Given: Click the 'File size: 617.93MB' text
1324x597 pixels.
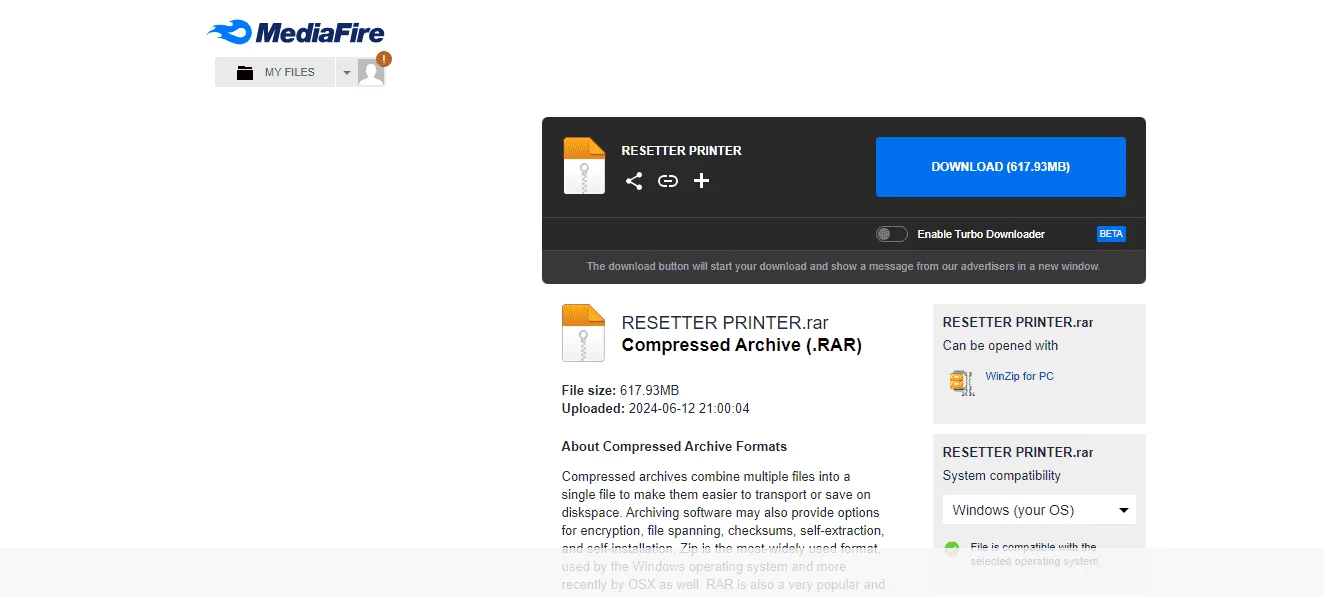Looking at the screenshot, I should coord(620,390).
